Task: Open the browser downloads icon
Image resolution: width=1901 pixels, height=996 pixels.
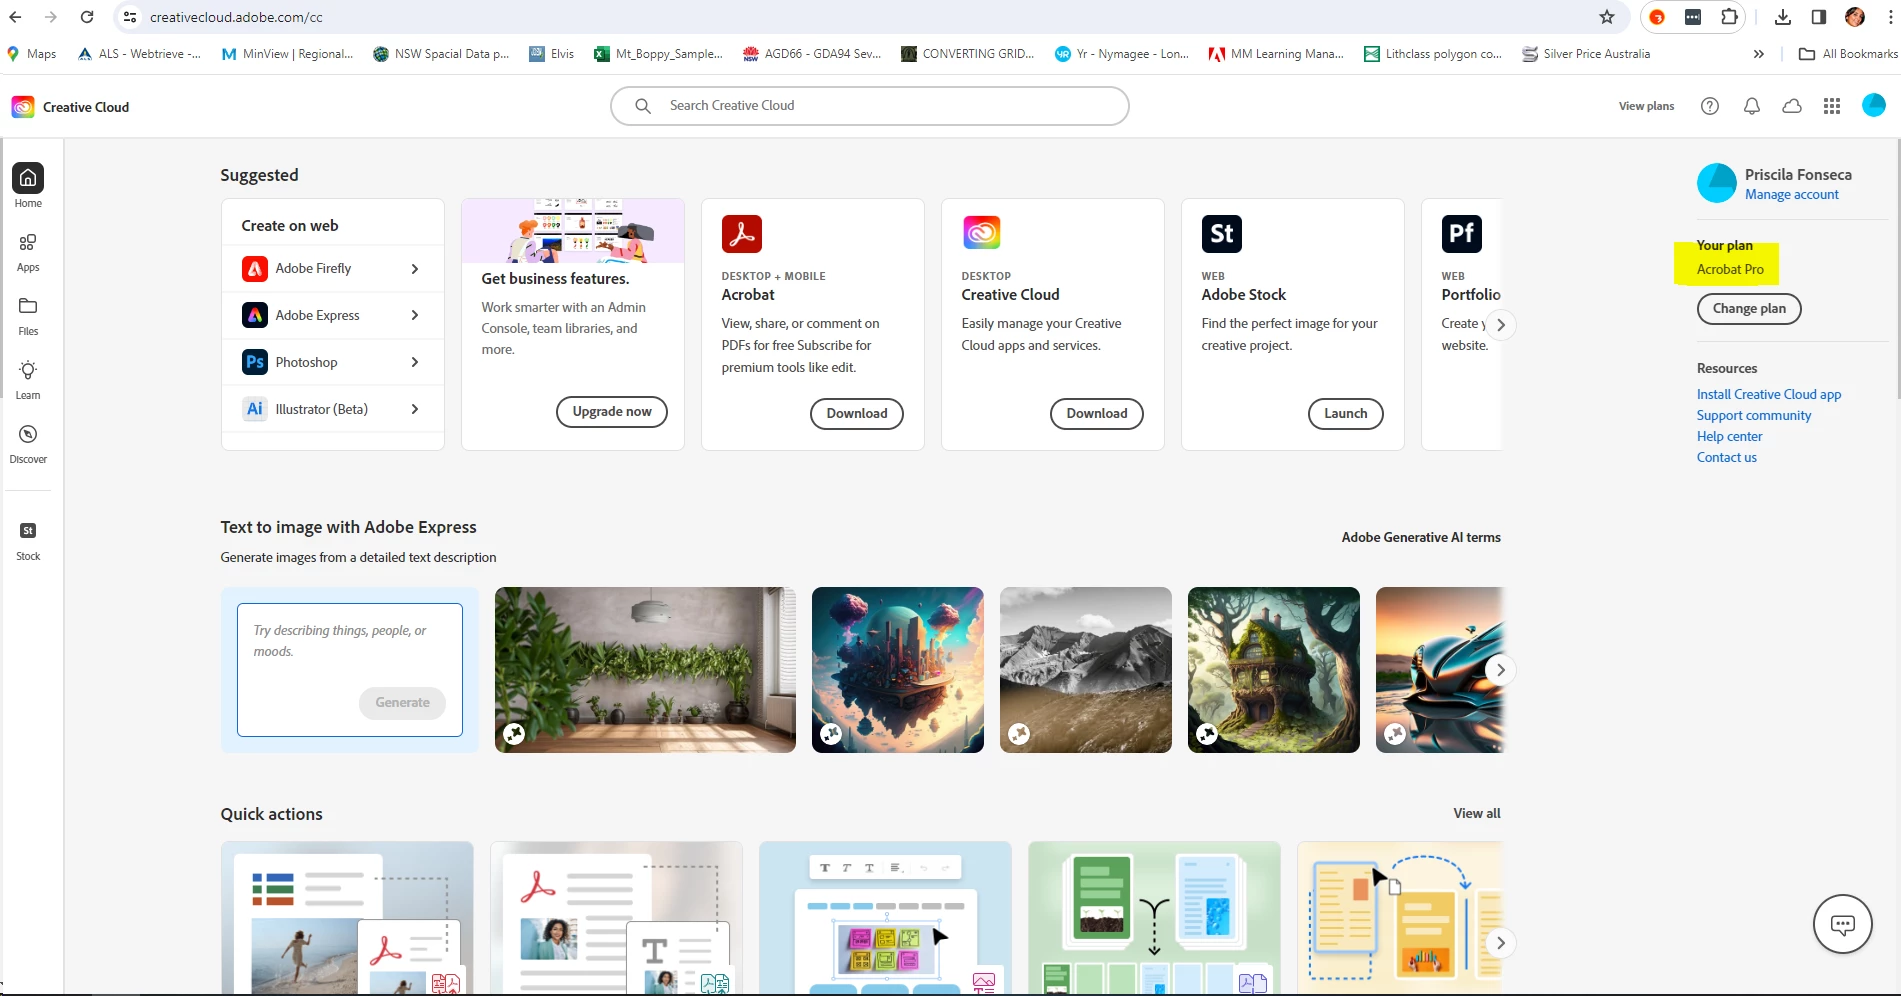Action: click(1783, 17)
